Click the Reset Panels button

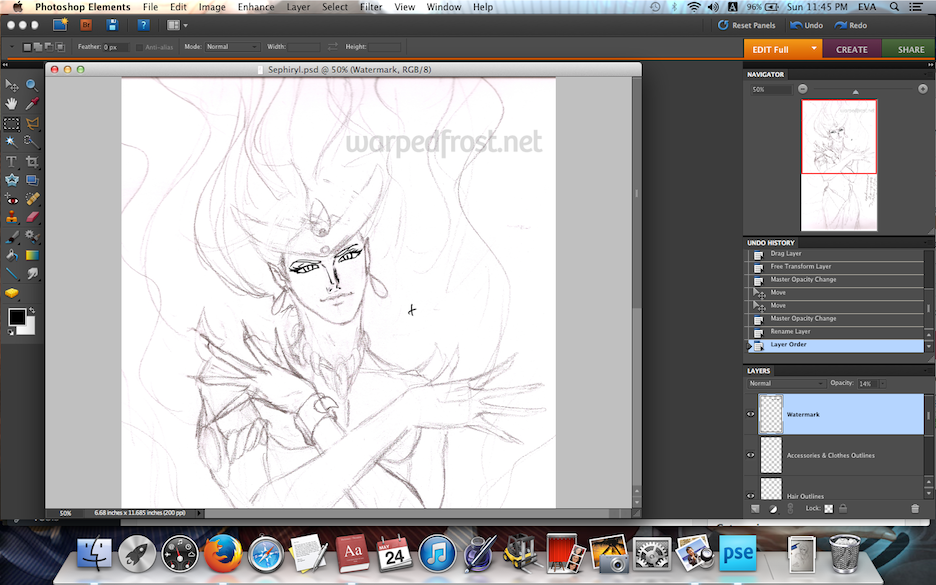[747, 25]
